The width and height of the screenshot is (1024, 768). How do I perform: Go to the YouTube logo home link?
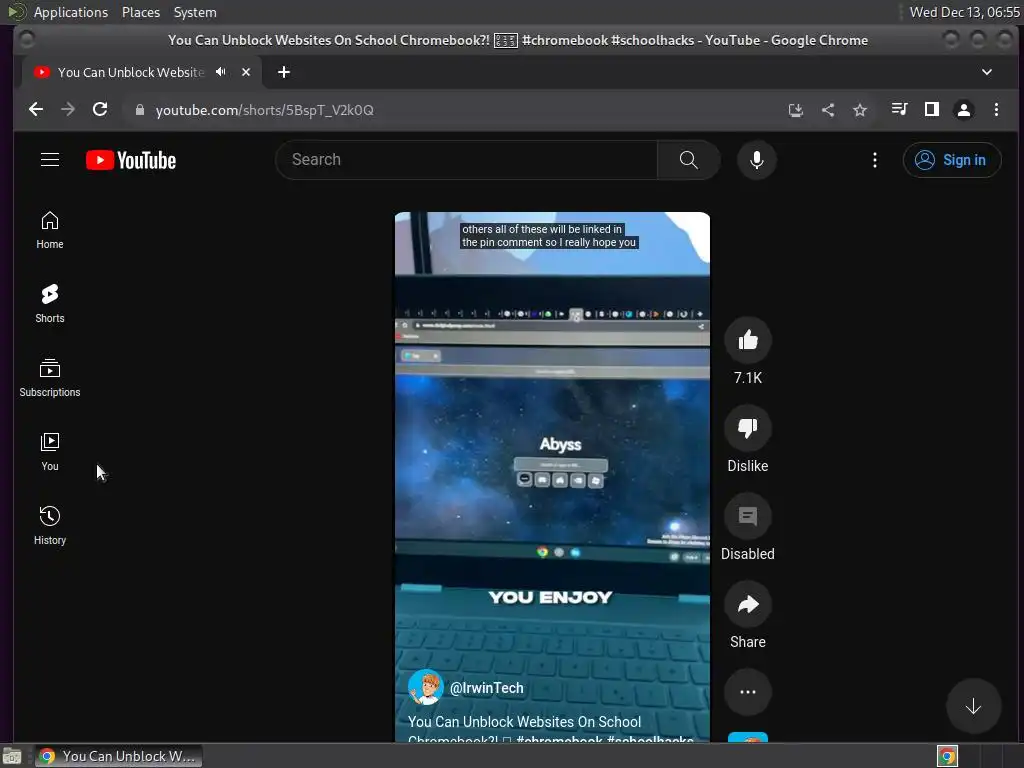point(131,160)
